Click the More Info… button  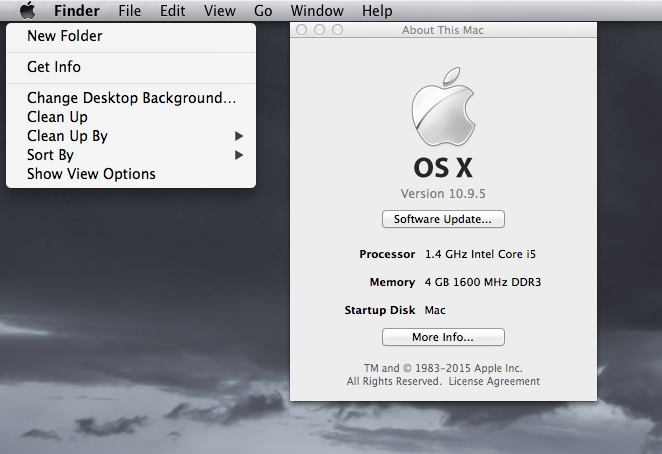(443, 337)
